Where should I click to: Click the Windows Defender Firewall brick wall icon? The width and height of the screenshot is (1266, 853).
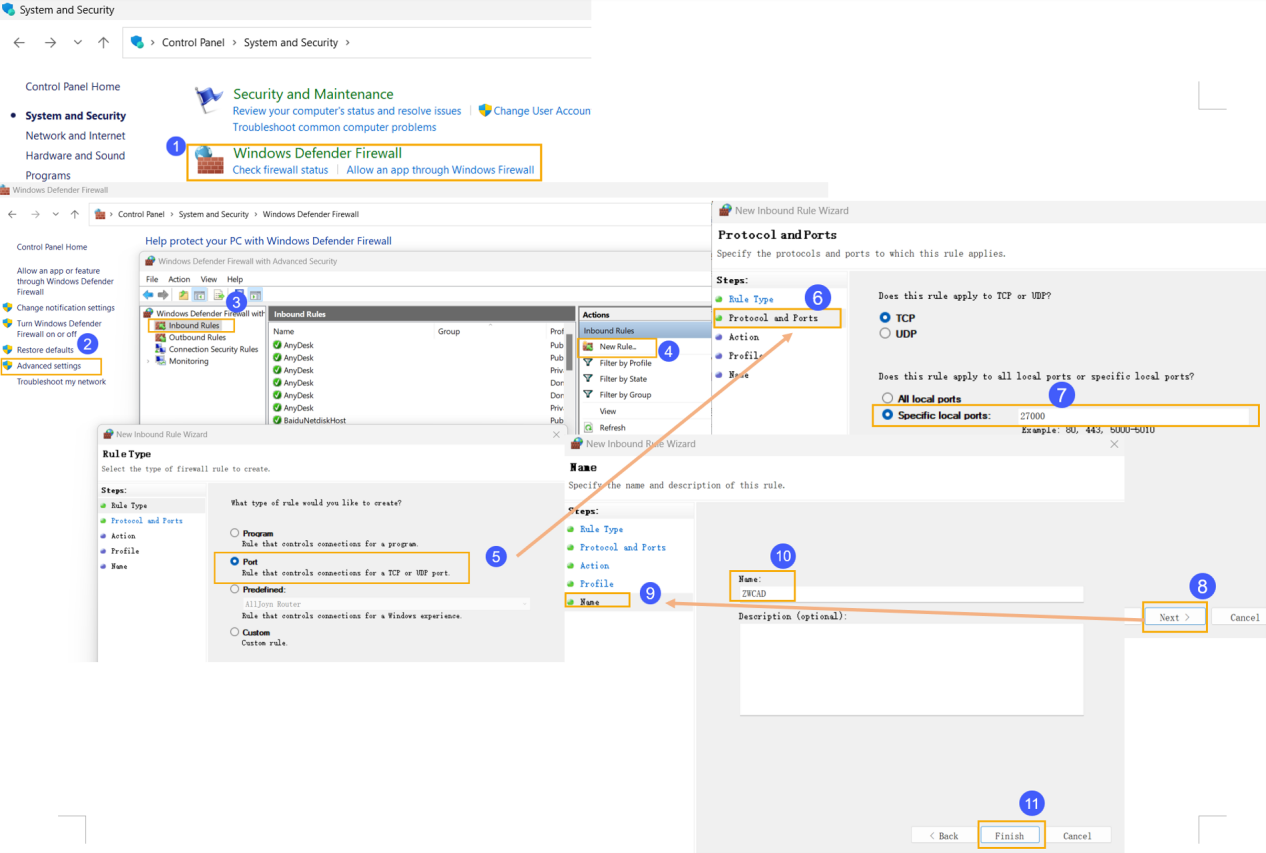pos(210,160)
